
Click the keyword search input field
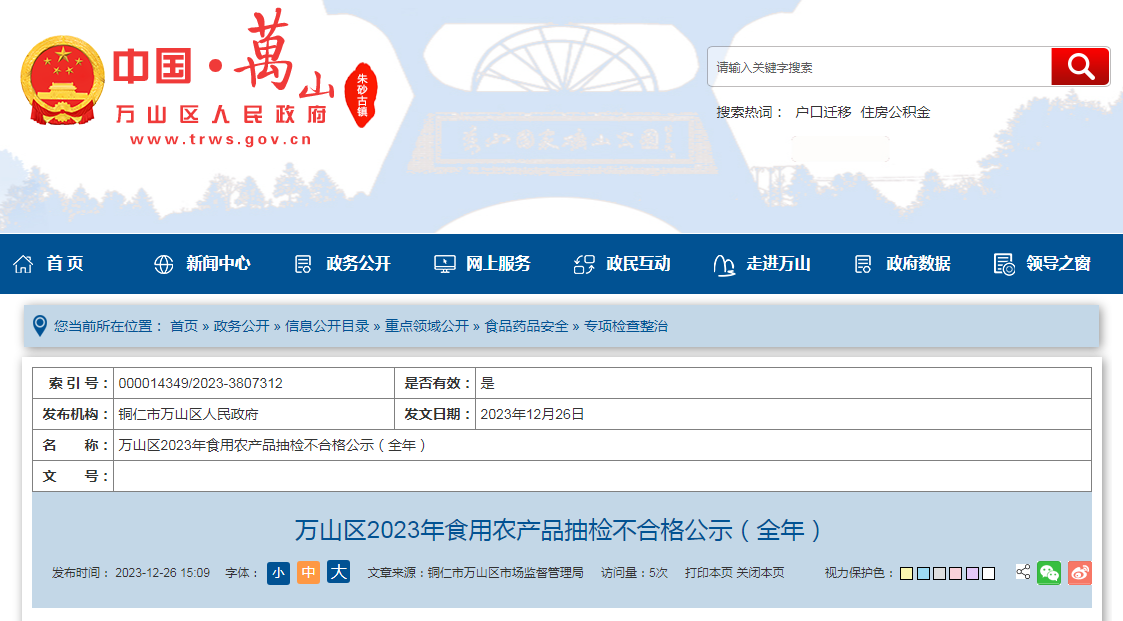pos(878,67)
